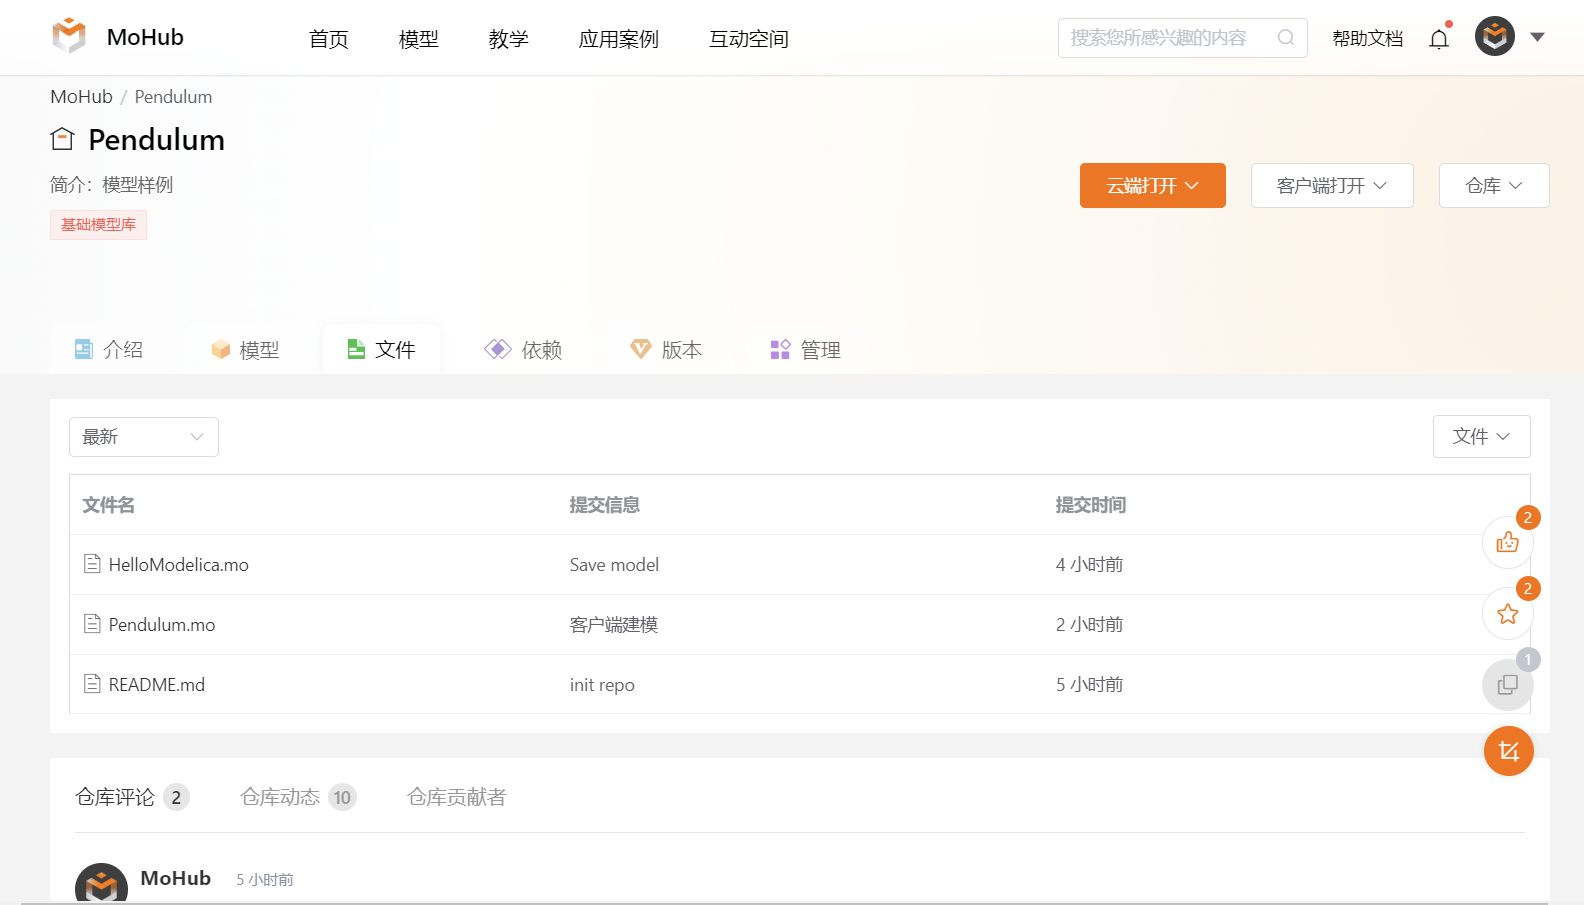Click the README.md file icon
The width and height of the screenshot is (1584, 905).
[x=92, y=684]
